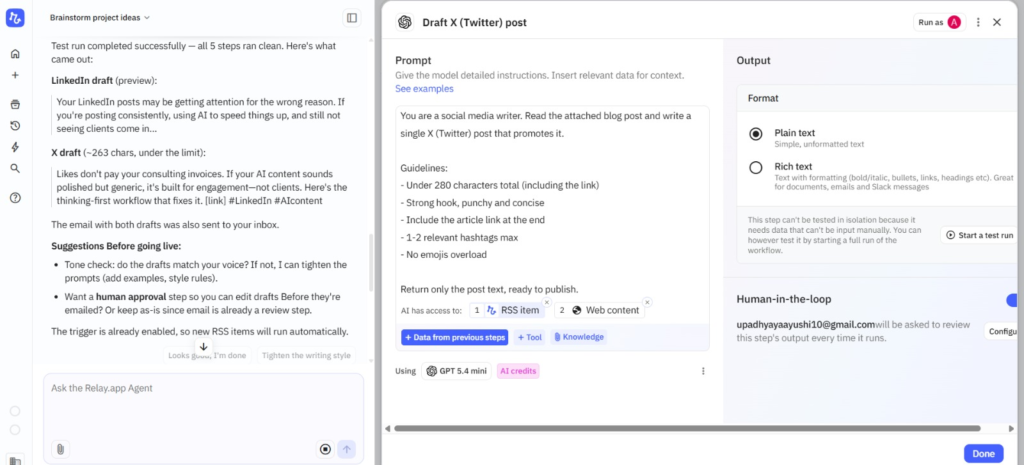Click inside the prompt text editor
This screenshot has width=1024, height=465.
(552, 202)
